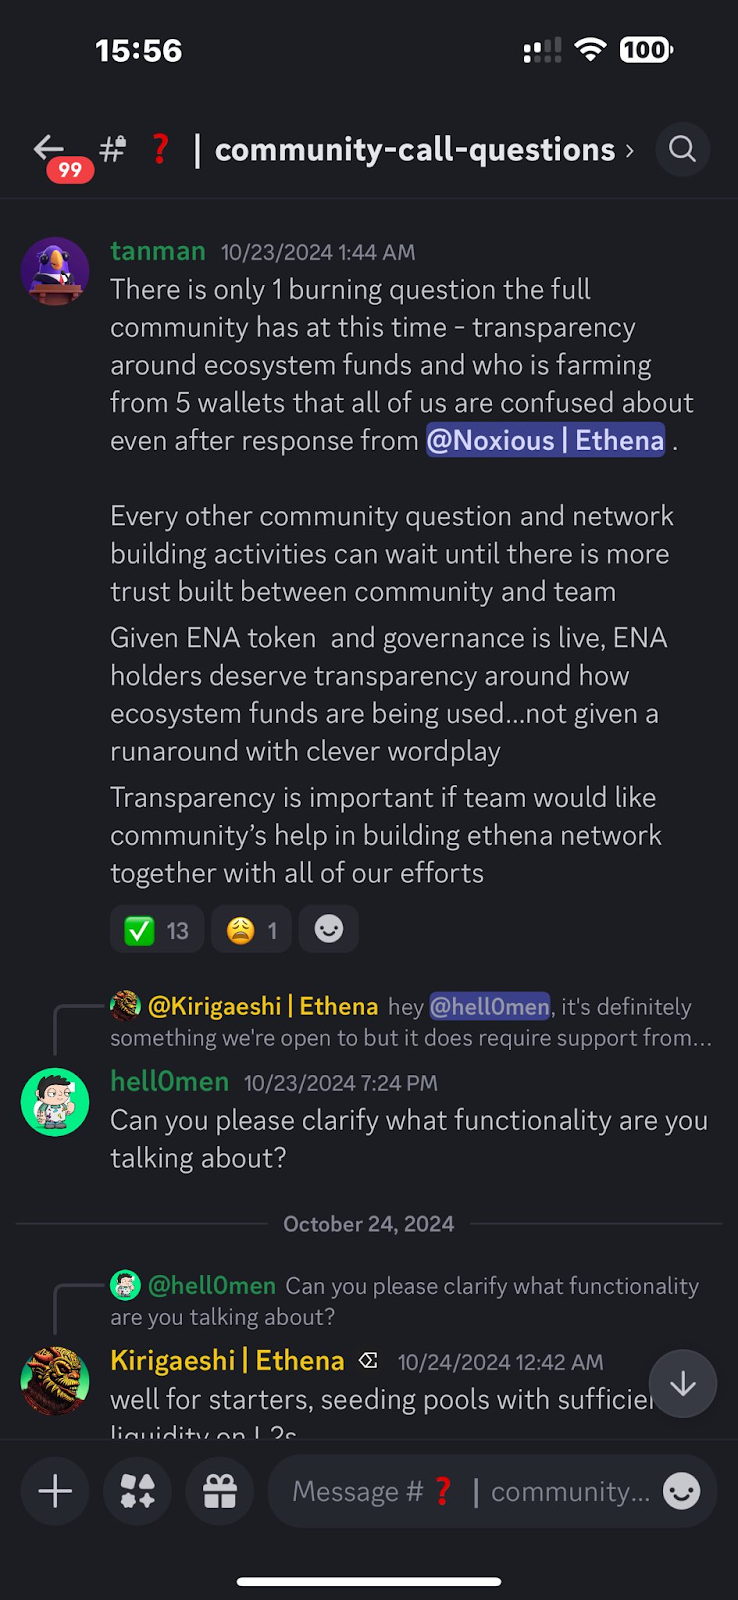This screenshot has height=1600, width=738.
Task: Tap the message input field
Action: (x=450, y=1491)
